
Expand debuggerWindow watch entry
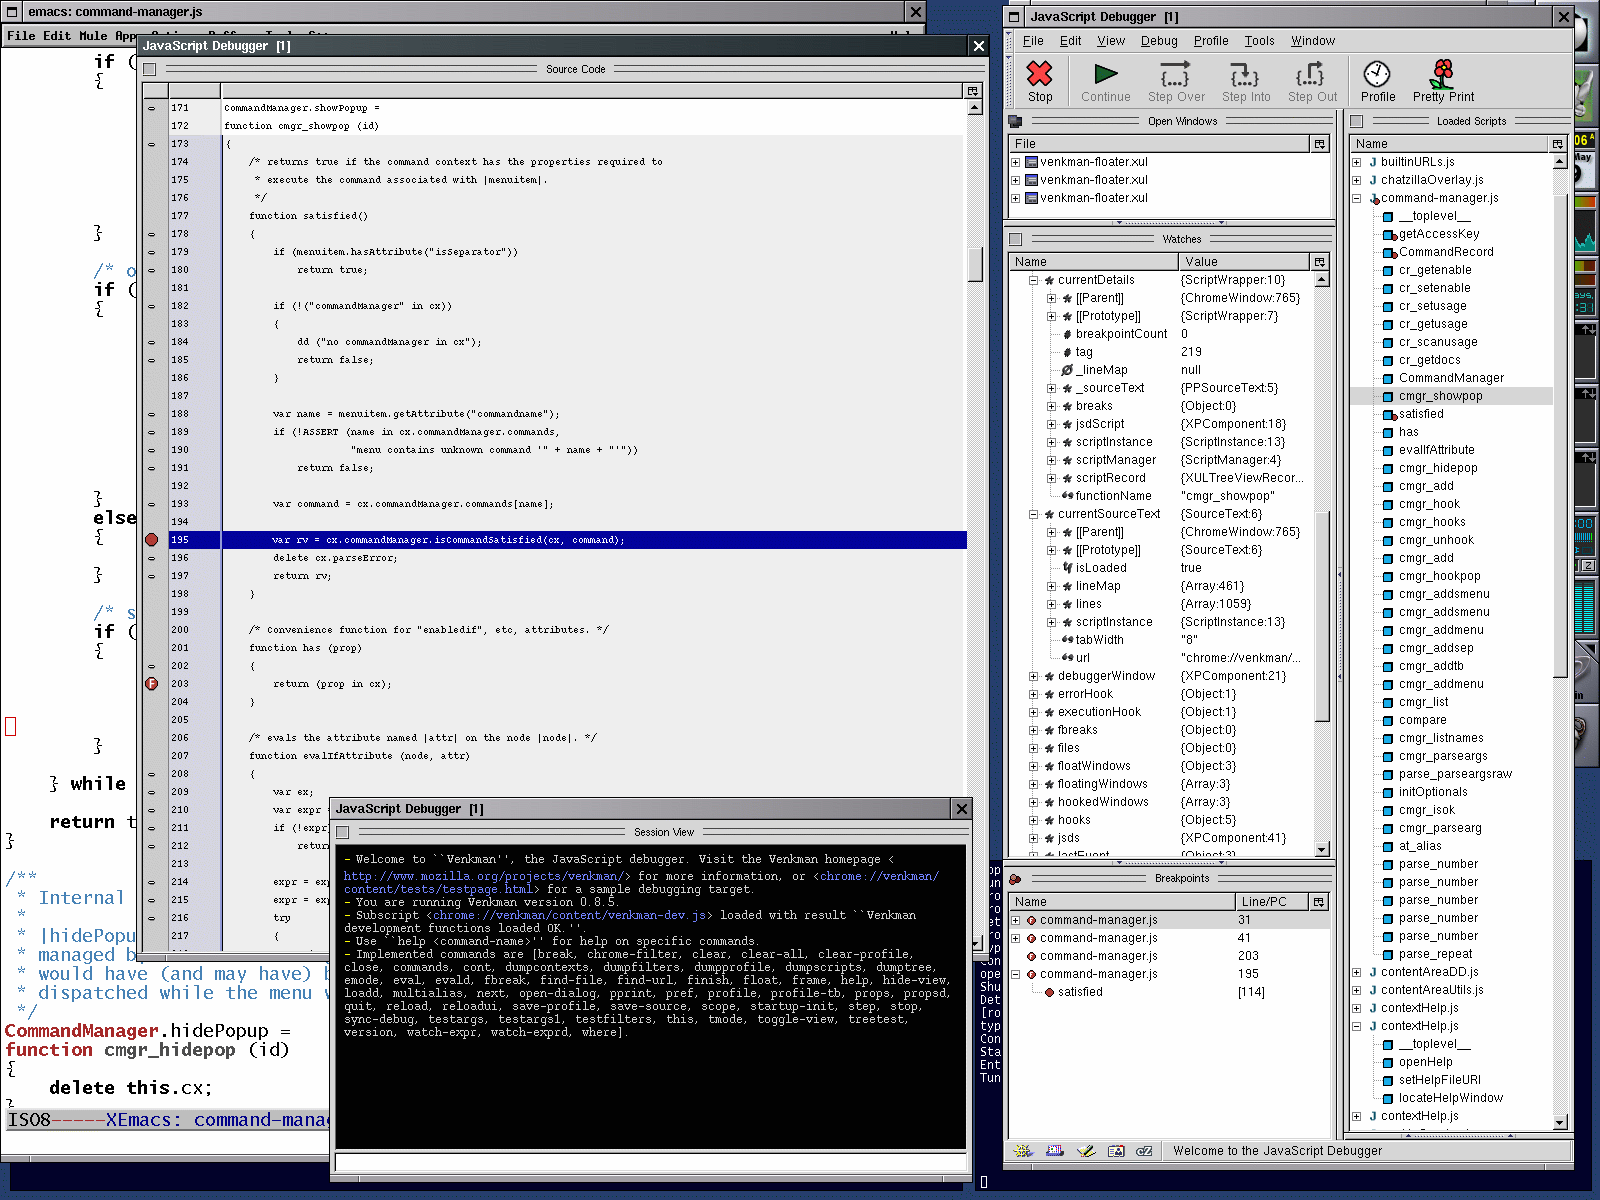1033,676
